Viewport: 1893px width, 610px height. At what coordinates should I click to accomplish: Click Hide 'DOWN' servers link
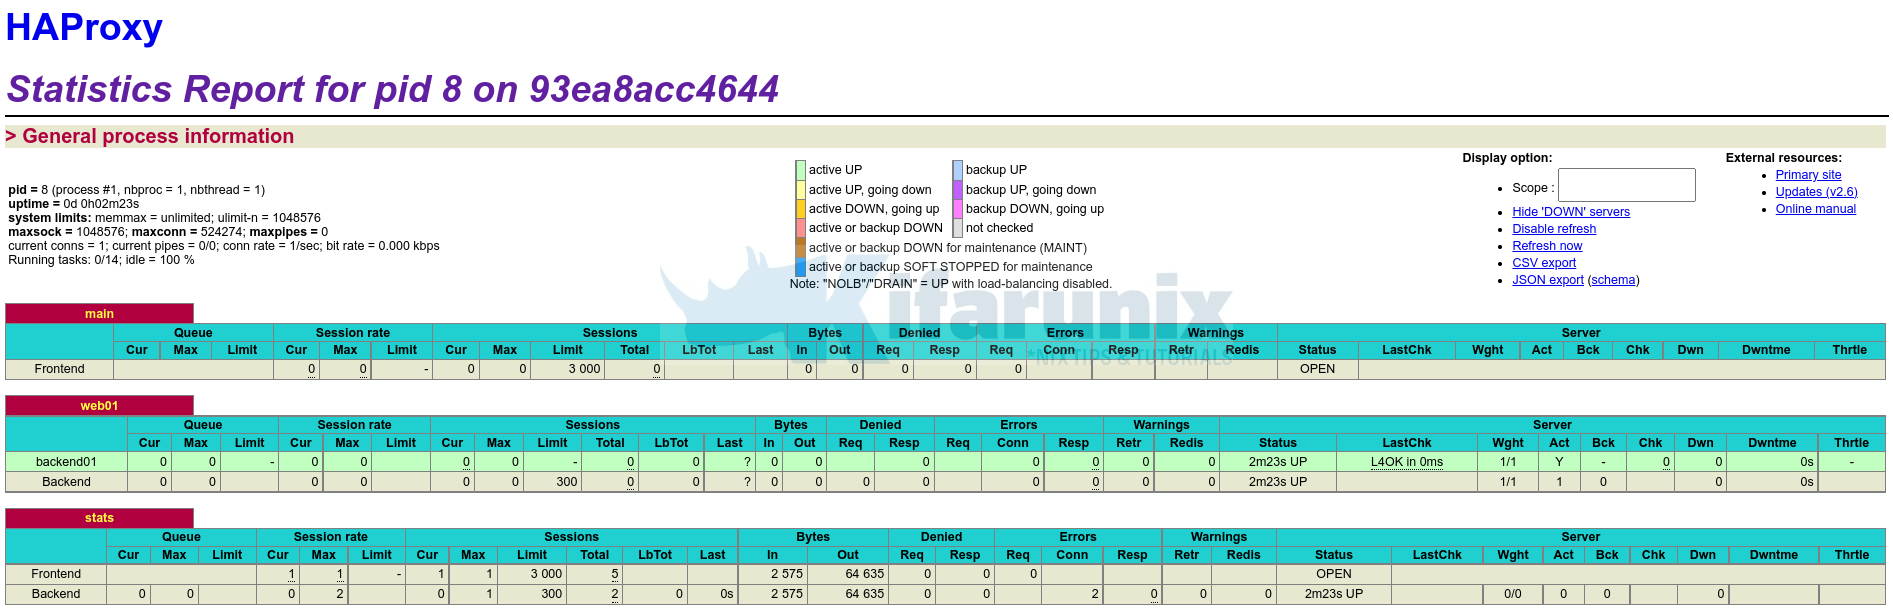pyautogui.click(x=1570, y=212)
